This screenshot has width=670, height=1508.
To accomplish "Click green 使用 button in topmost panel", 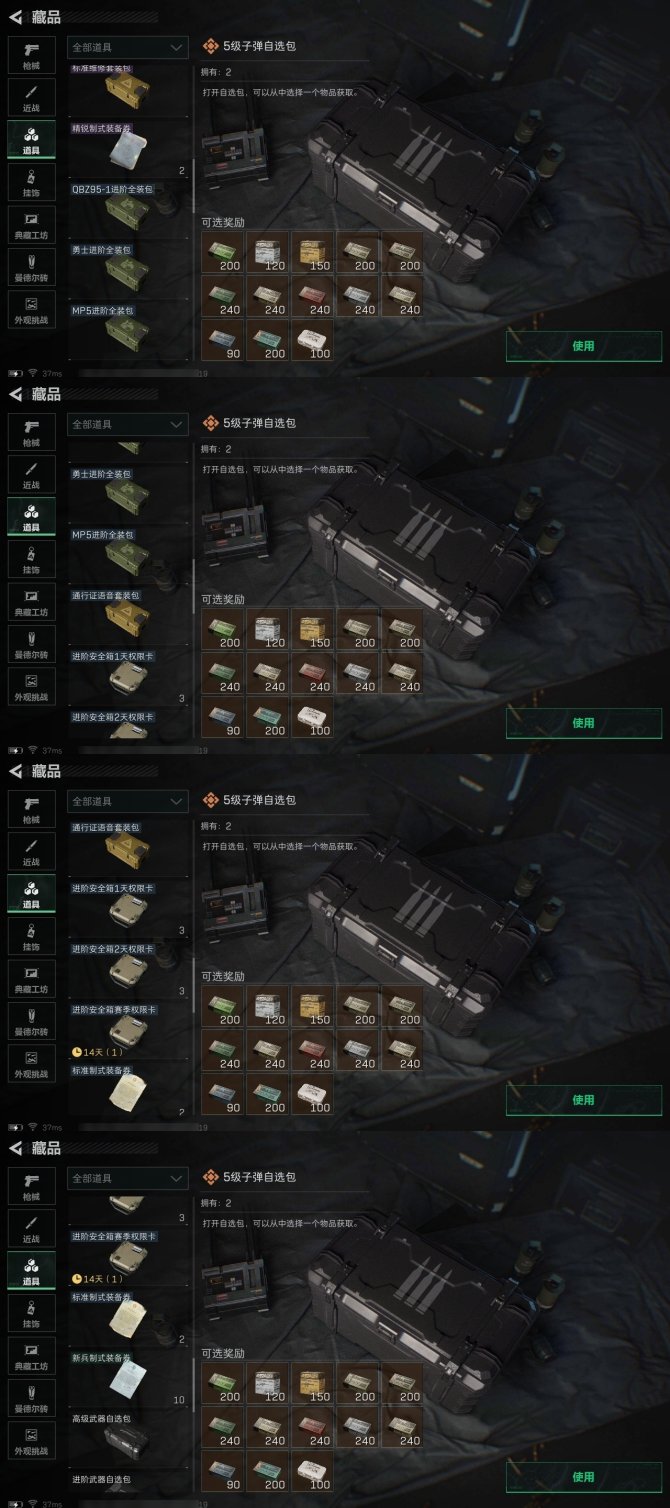I will (583, 346).
